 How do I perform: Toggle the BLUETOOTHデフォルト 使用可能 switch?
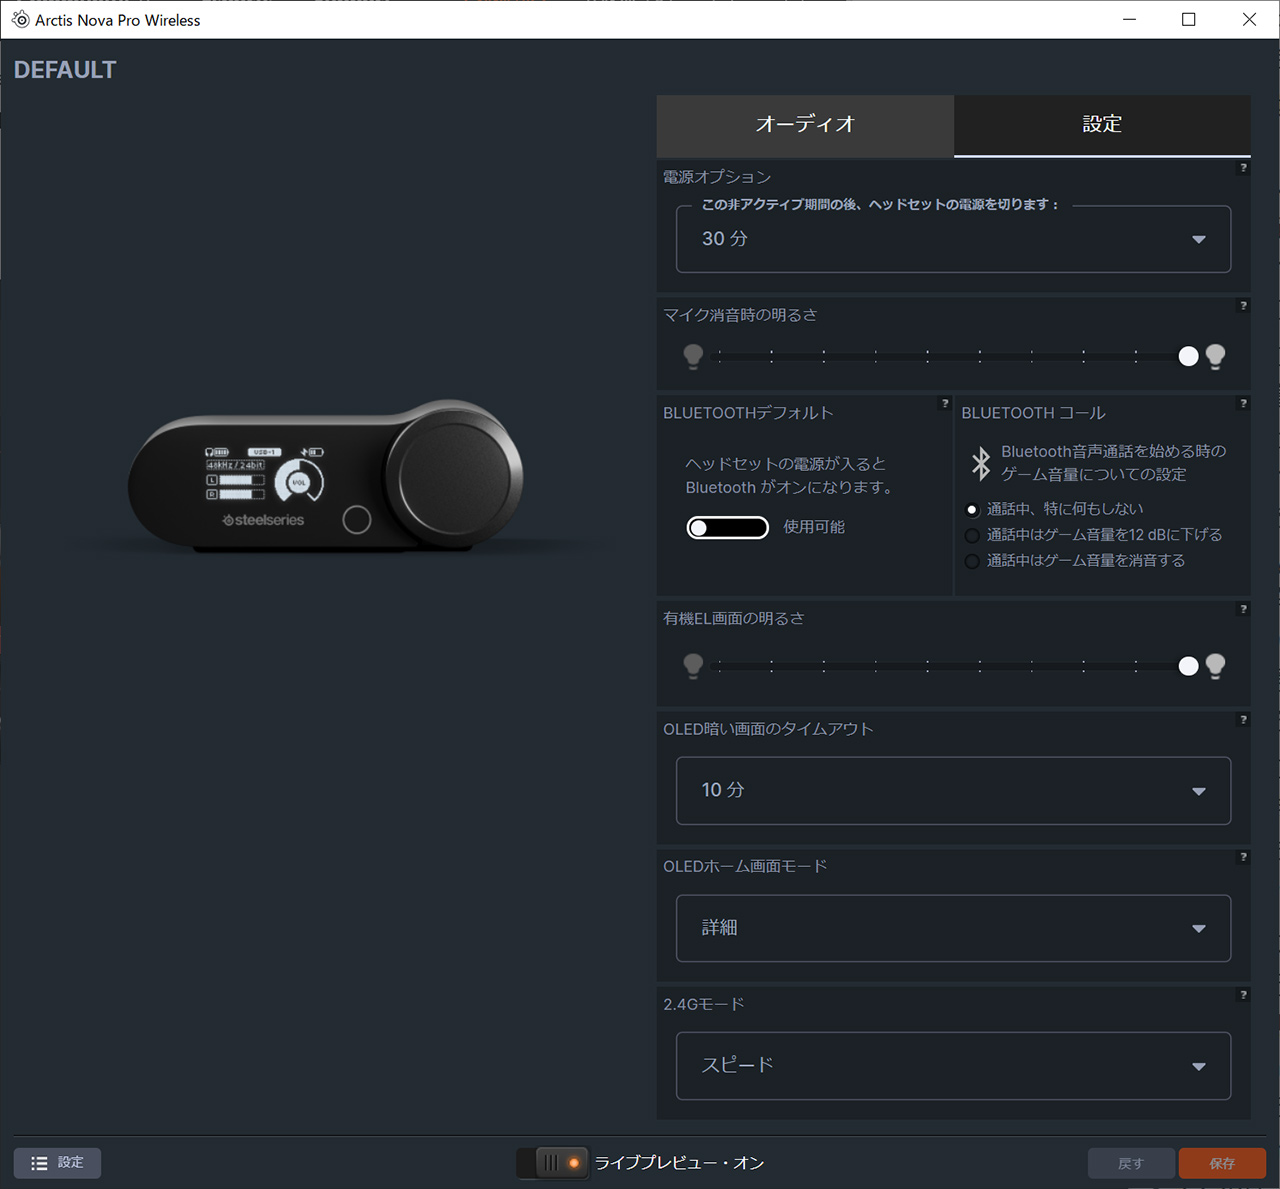coord(727,527)
